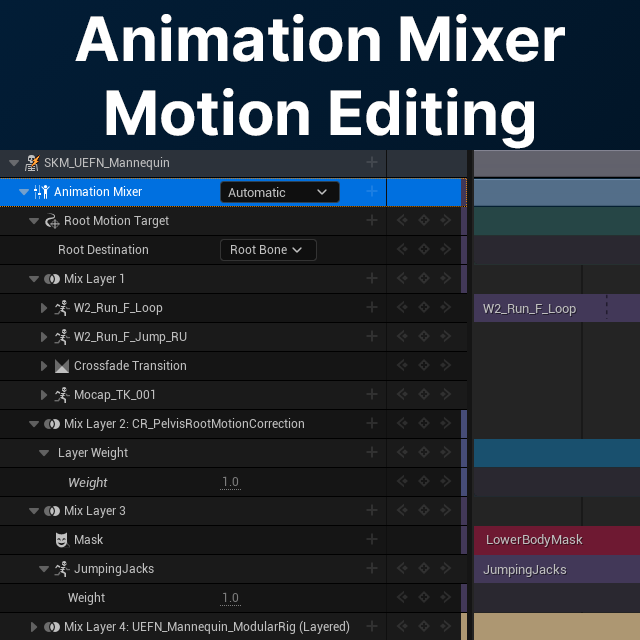Expand the Crossfade Transition row
The image size is (640, 640).
pos(44,366)
